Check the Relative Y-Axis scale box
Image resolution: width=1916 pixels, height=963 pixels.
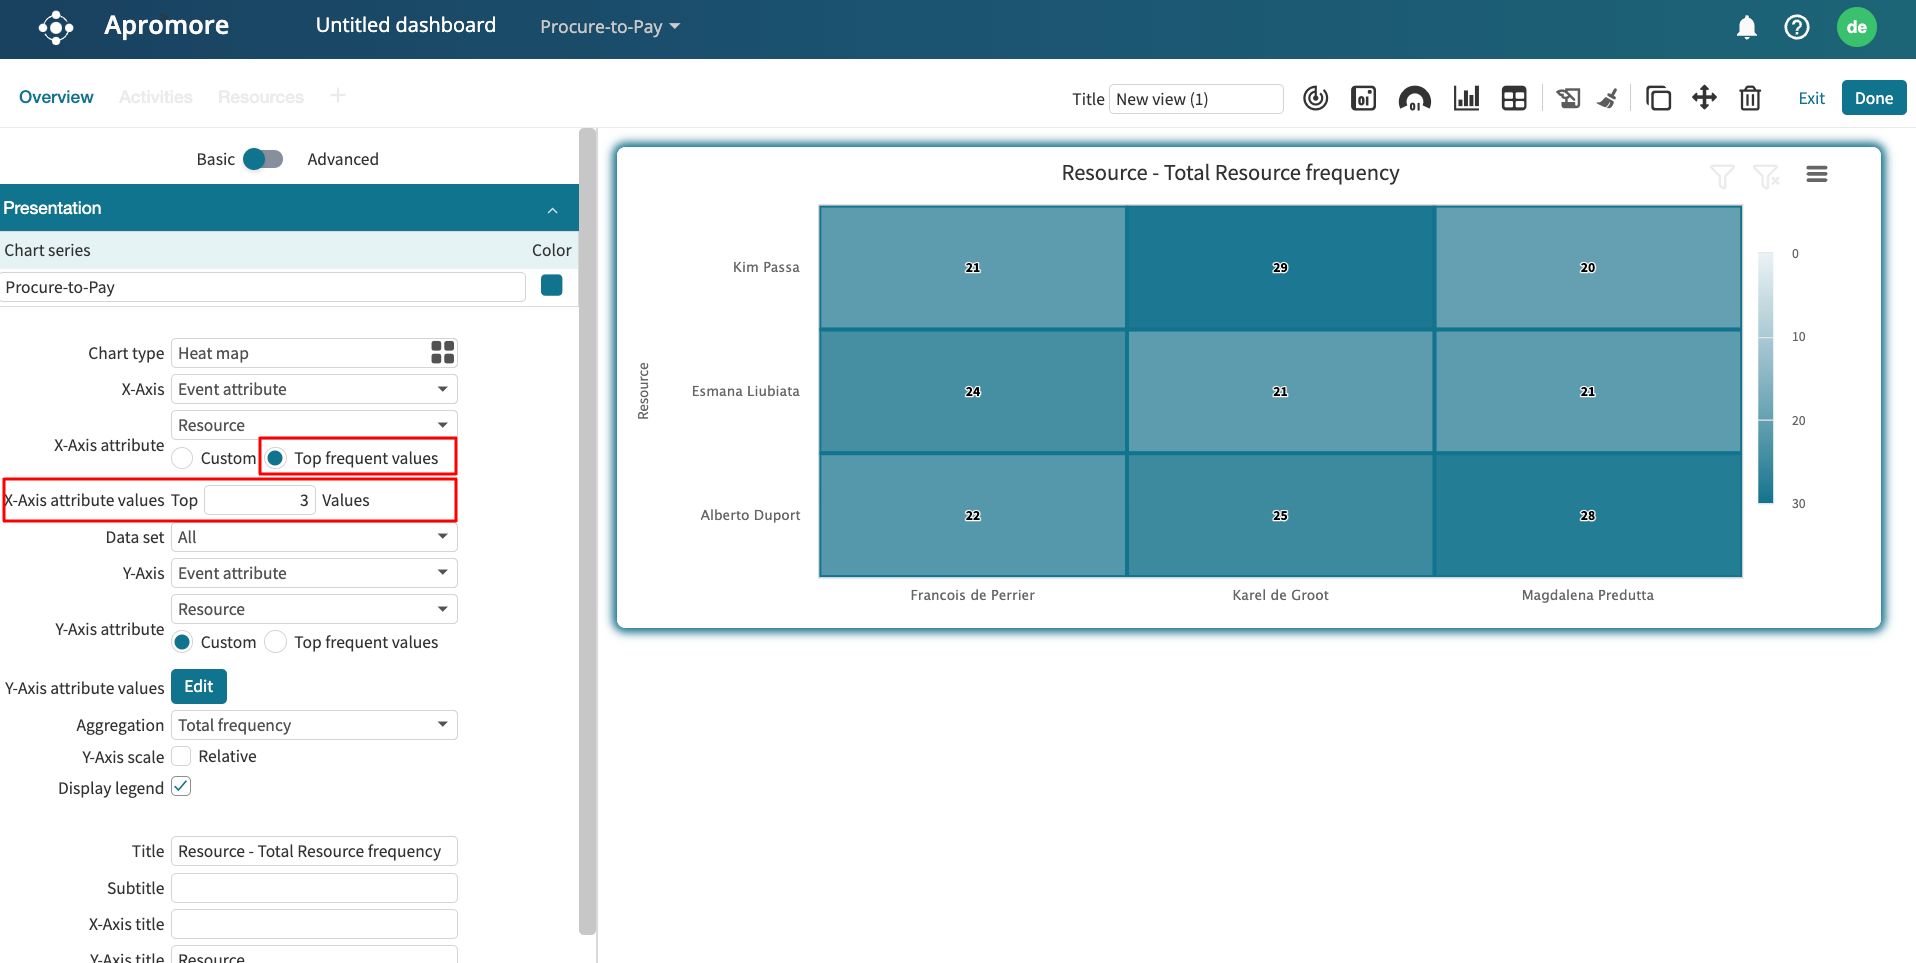pyautogui.click(x=182, y=756)
